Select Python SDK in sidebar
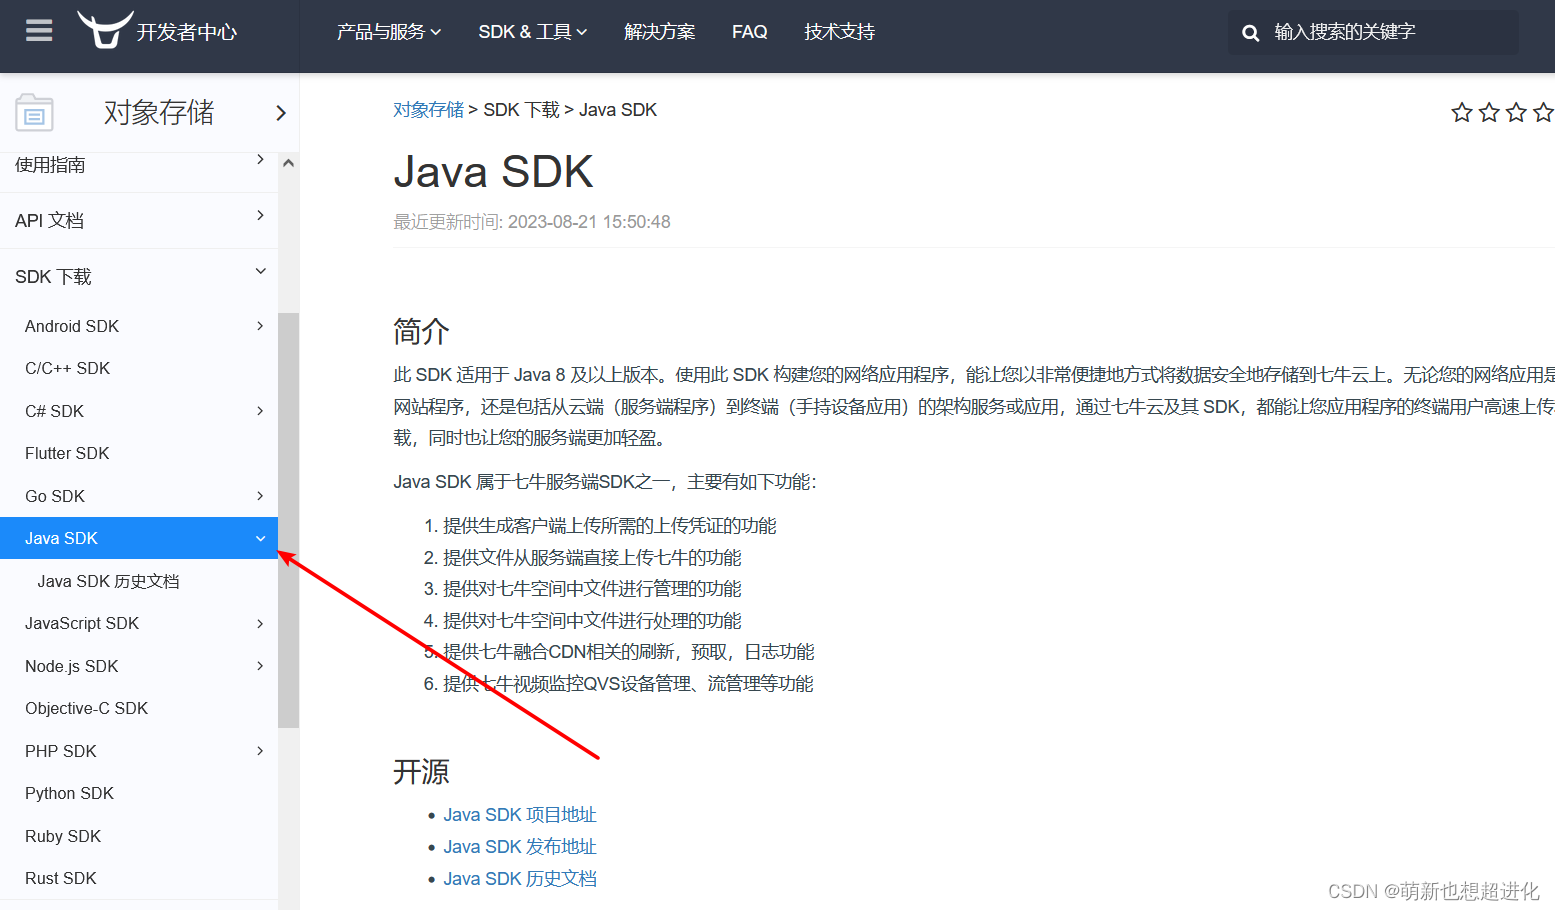The height and width of the screenshot is (910, 1555). pyautogui.click(x=70, y=794)
